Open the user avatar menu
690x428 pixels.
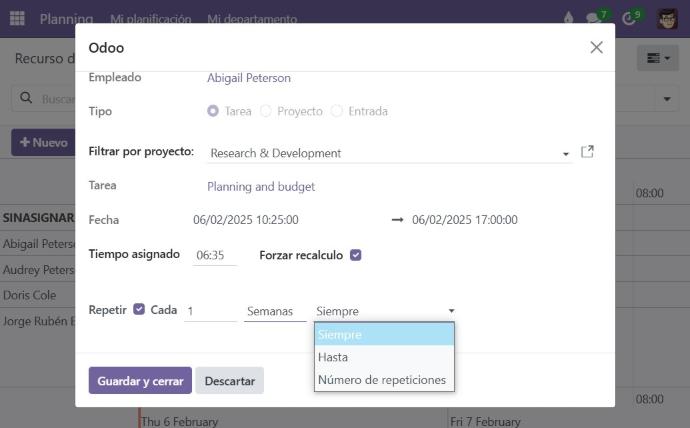667,18
